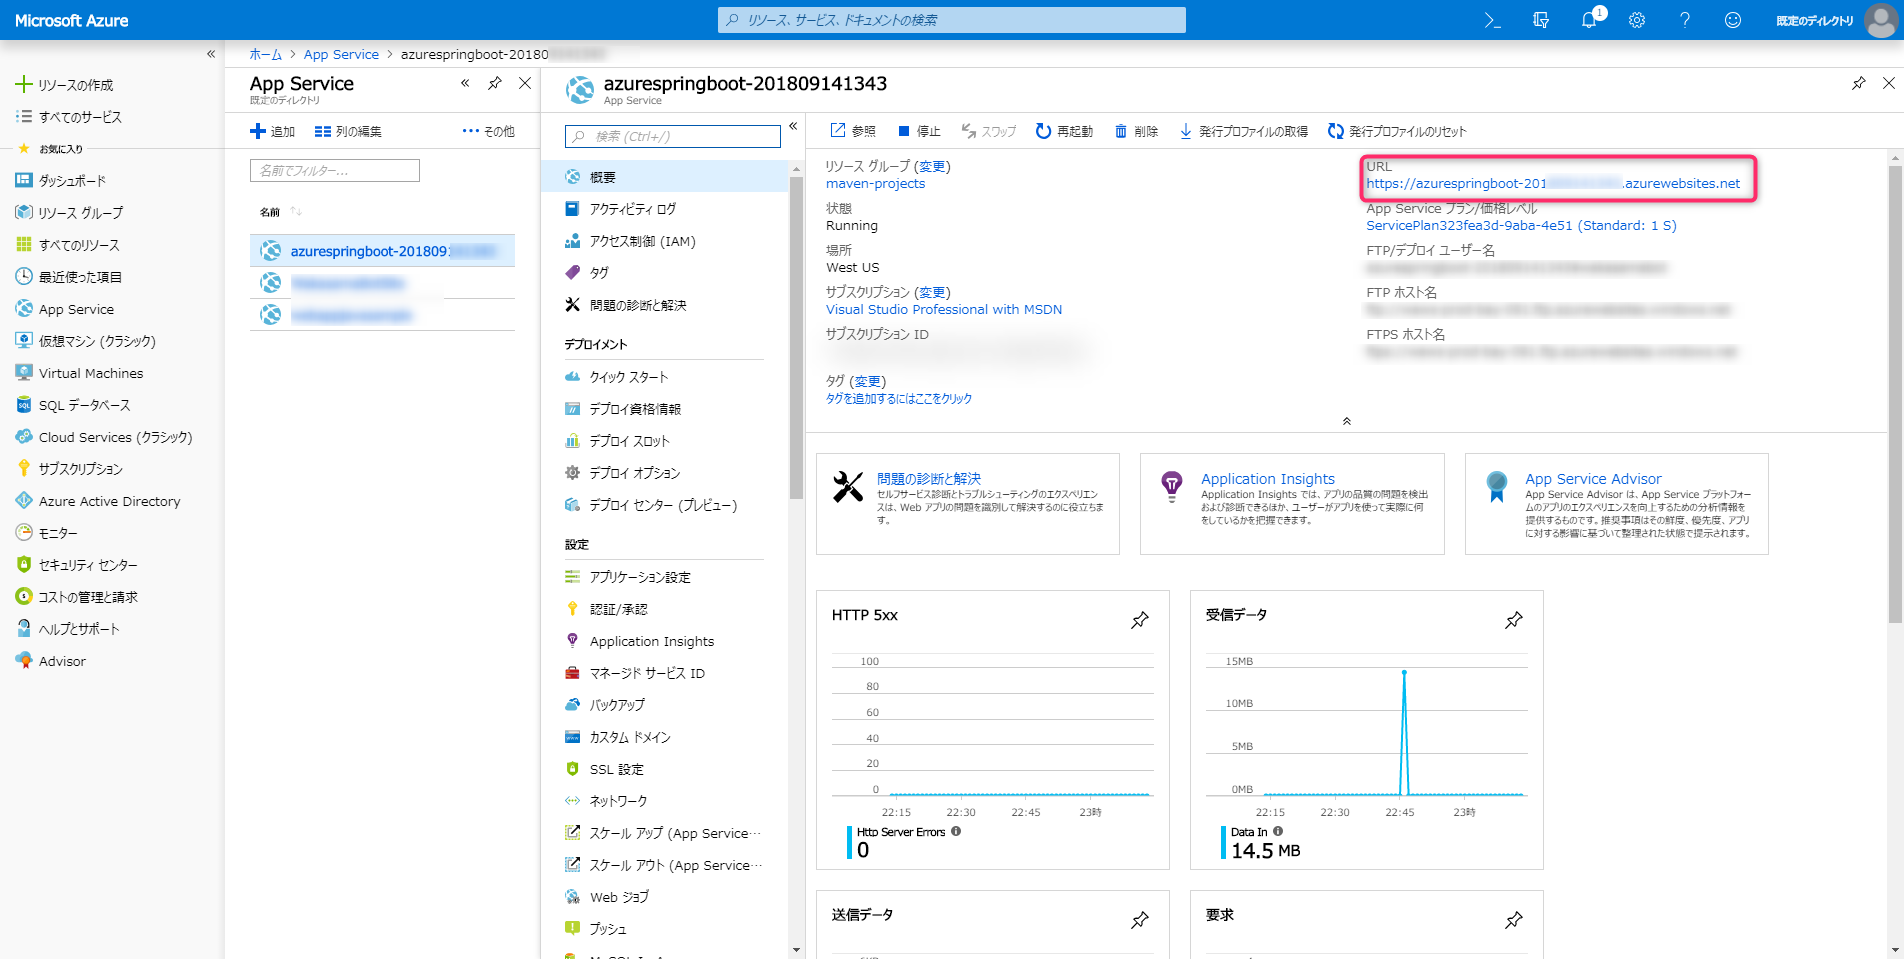Collapse the essentials section chevron
The image size is (1904, 959).
(x=1347, y=421)
